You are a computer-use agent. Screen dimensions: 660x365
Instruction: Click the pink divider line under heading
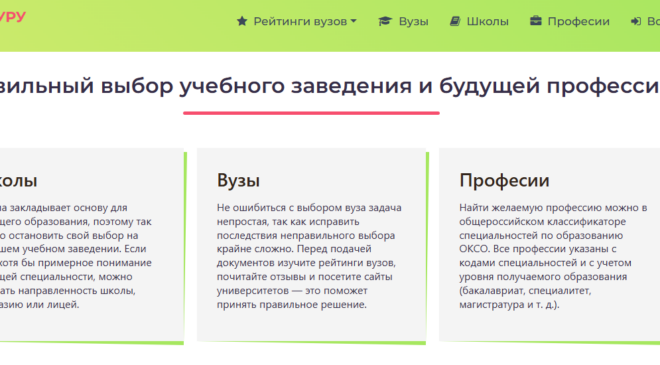[311, 113]
